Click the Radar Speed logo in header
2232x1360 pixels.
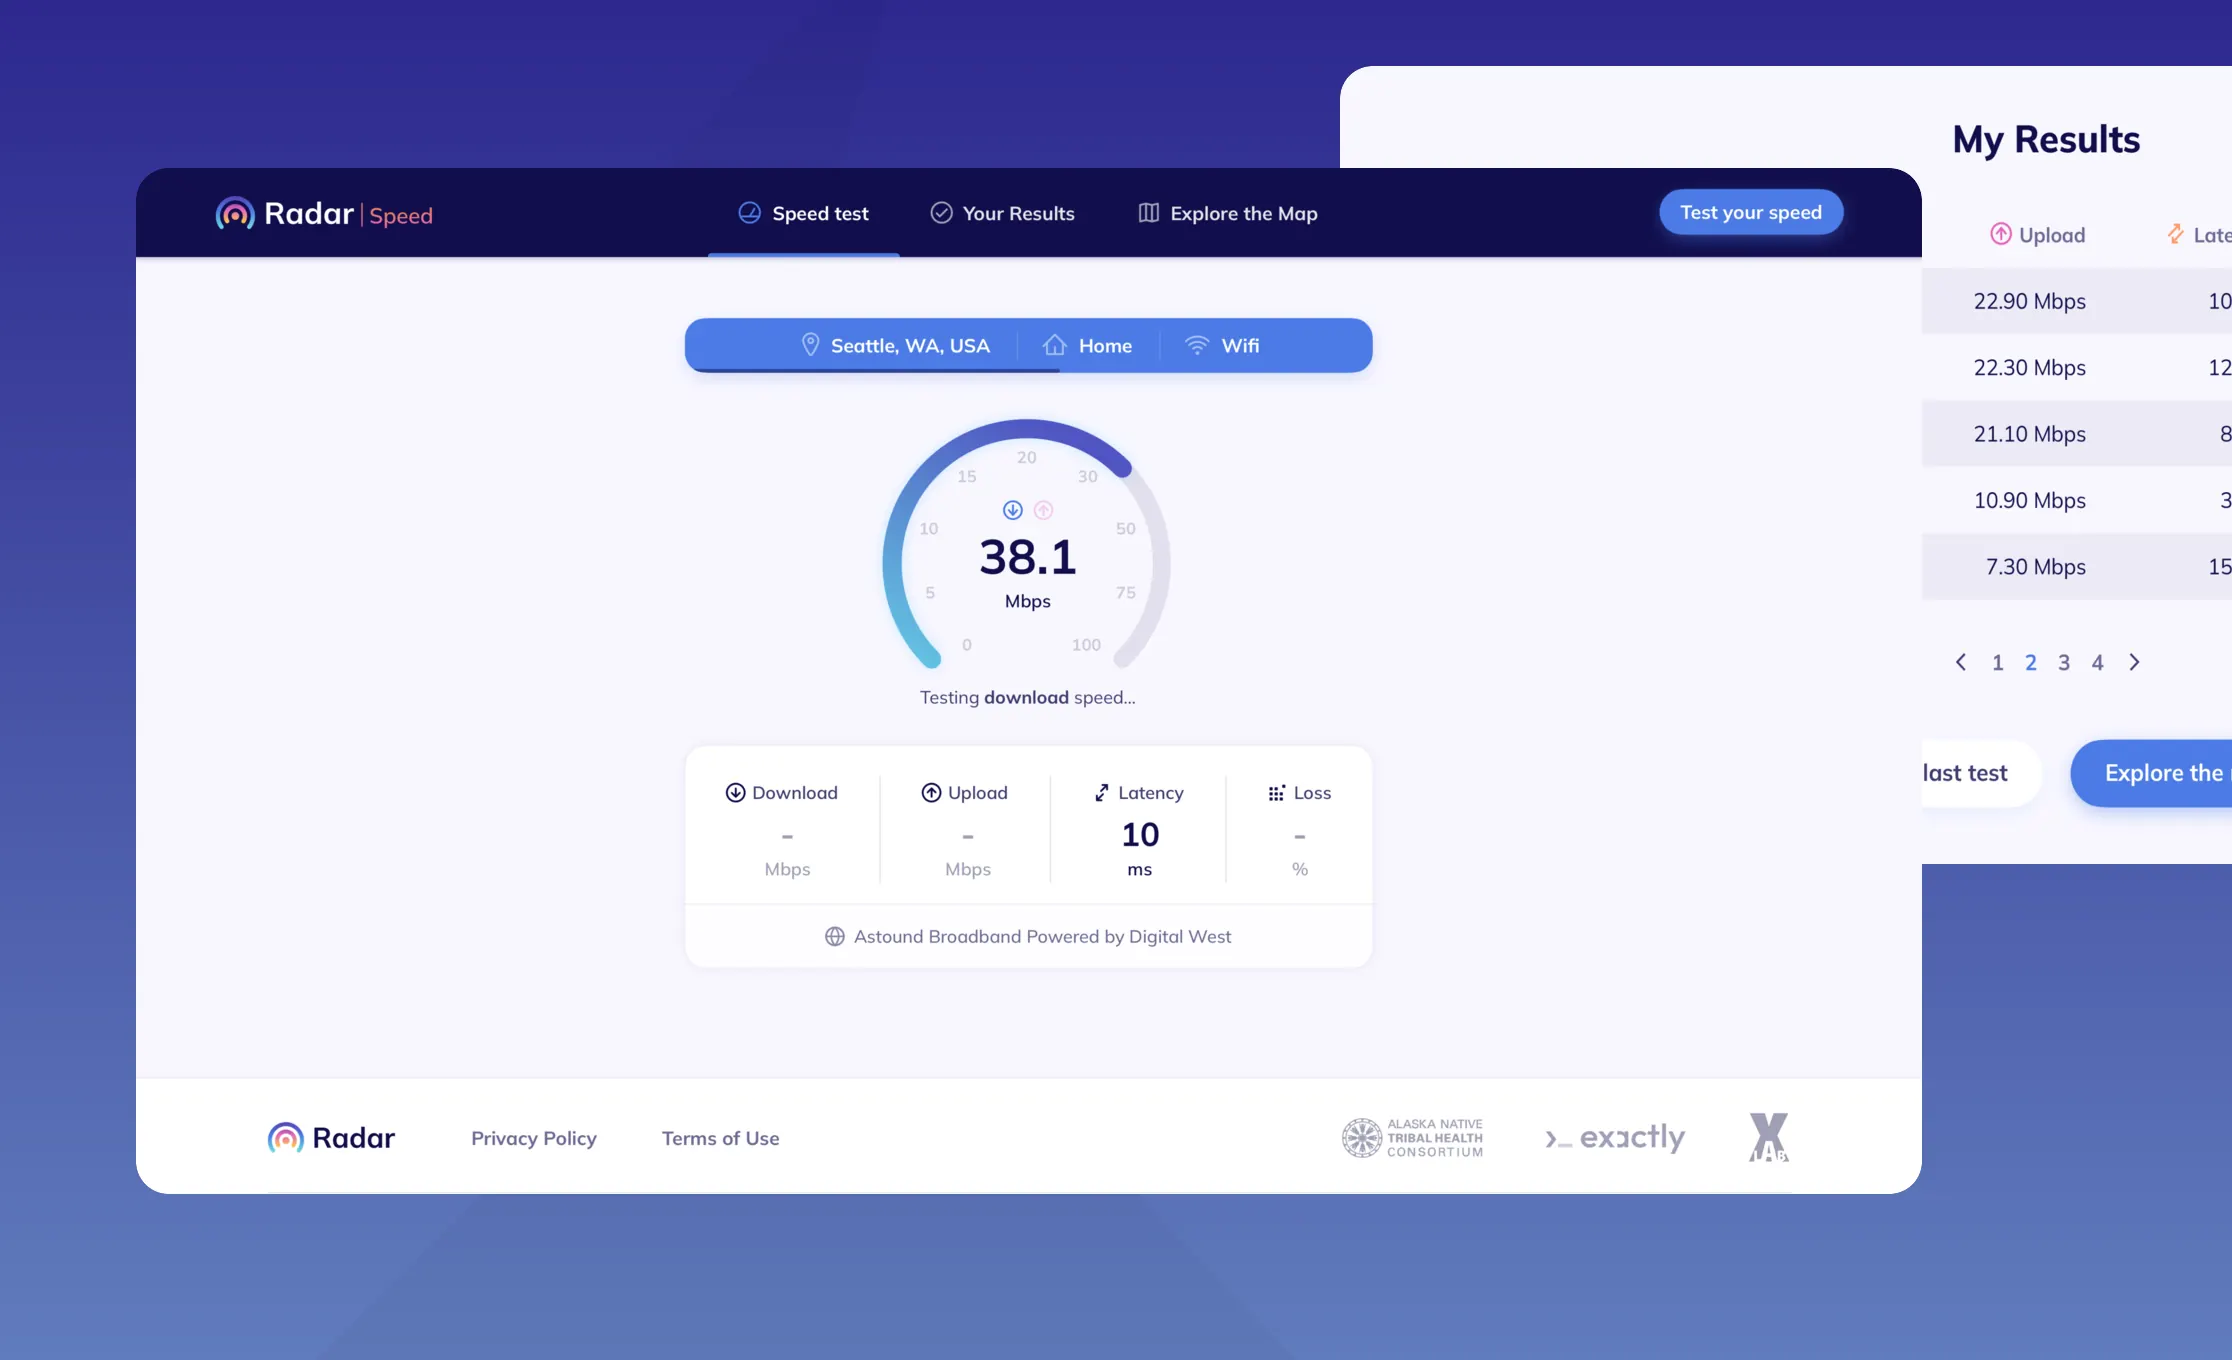click(324, 214)
